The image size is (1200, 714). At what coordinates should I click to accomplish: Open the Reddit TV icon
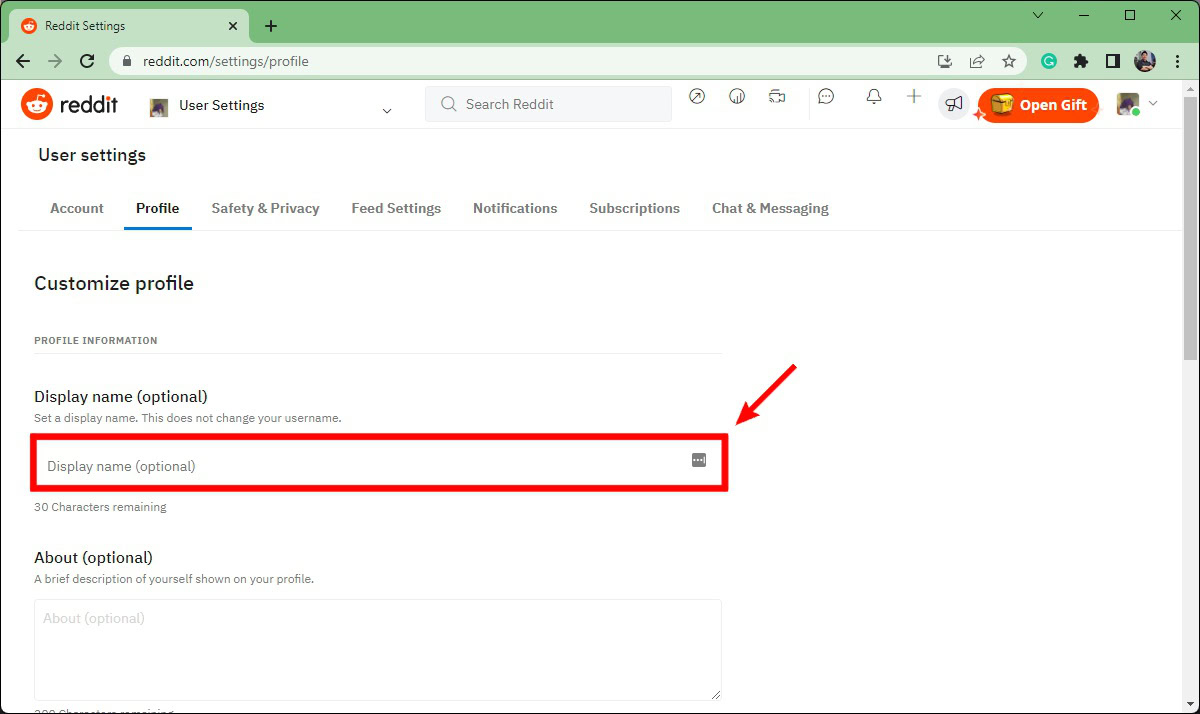tap(777, 96)
